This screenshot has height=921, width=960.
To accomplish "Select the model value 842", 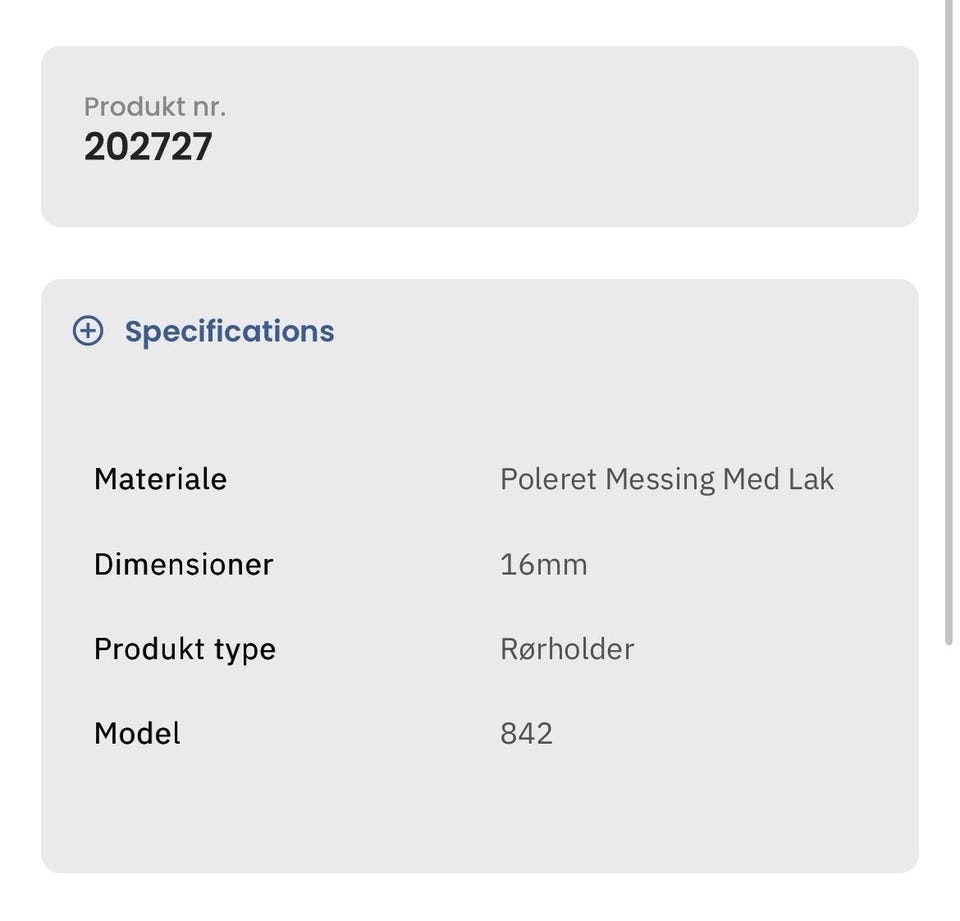I will pyautogui.click(x=526, y=733).
